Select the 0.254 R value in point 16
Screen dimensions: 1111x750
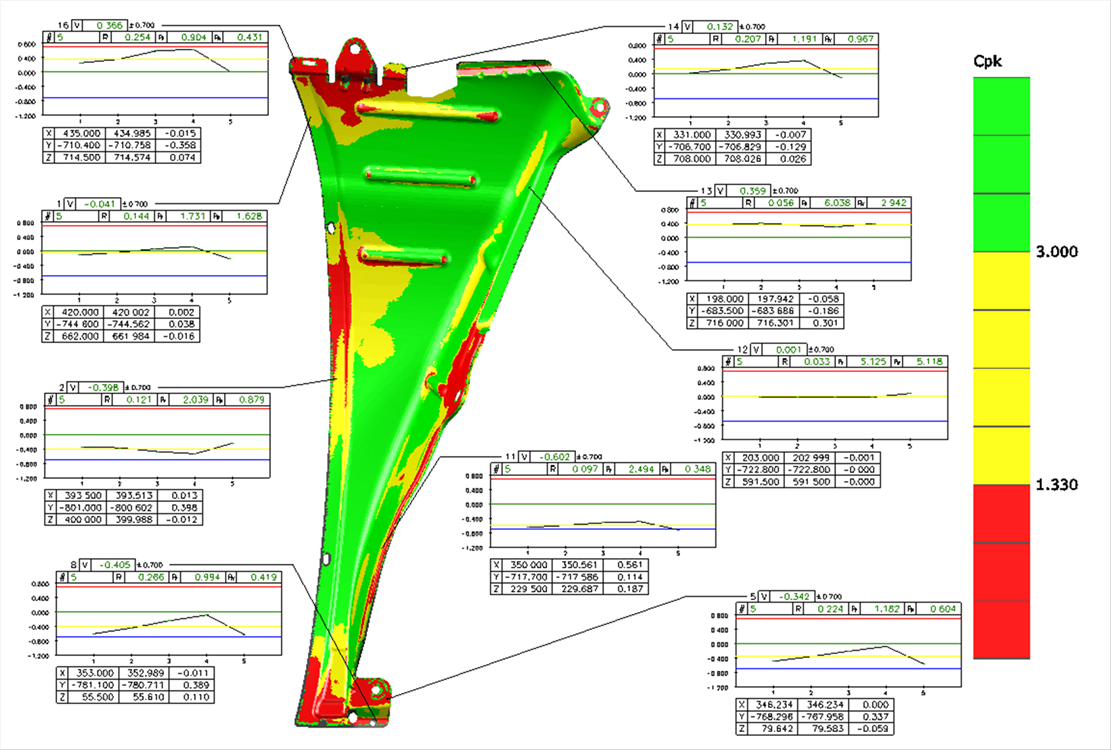(137, 36)
